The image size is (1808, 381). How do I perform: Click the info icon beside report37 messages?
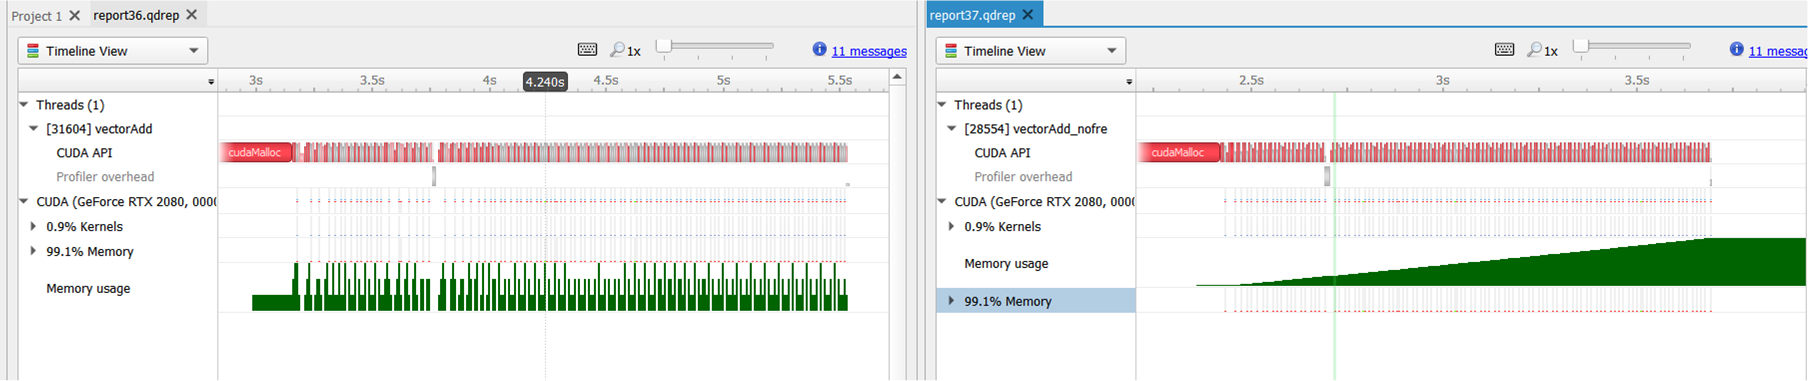[x=1737, y=49]
